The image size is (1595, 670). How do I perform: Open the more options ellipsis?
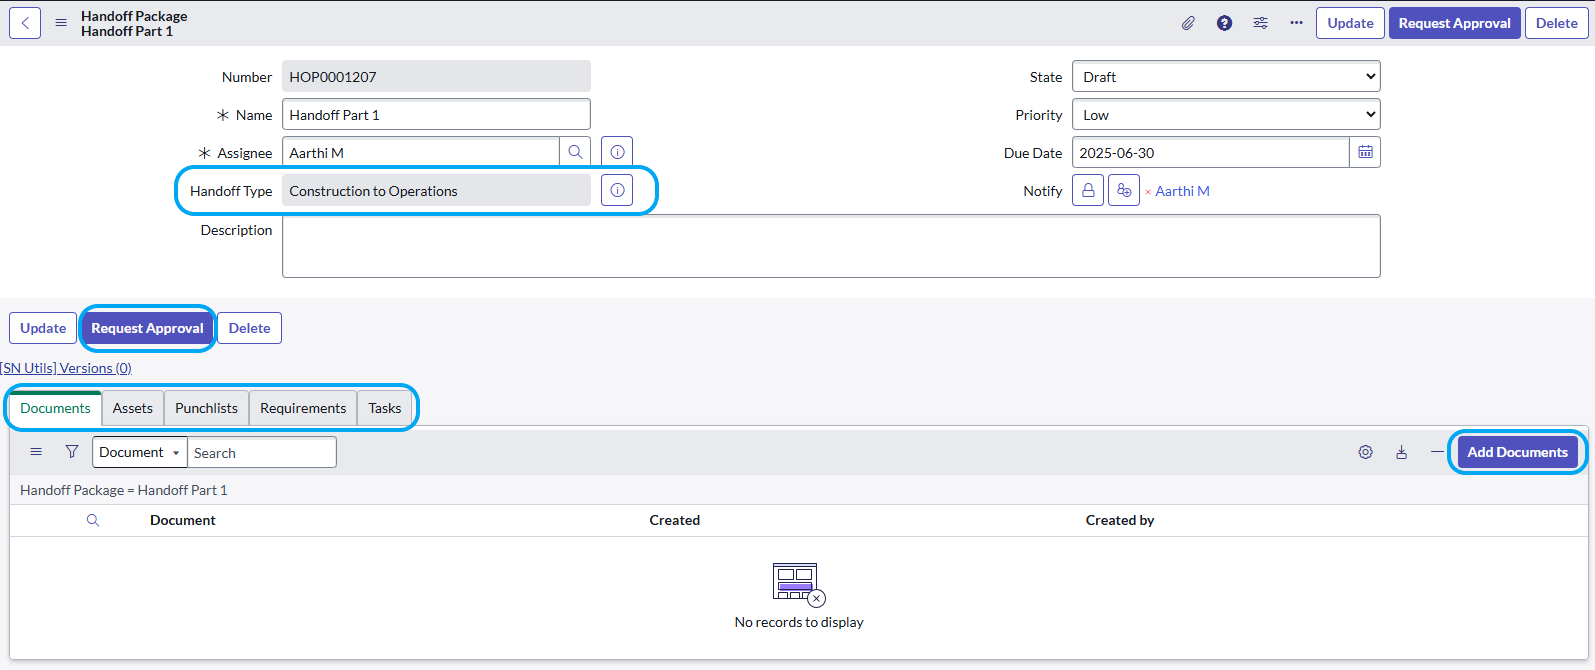coord(1296,23)
